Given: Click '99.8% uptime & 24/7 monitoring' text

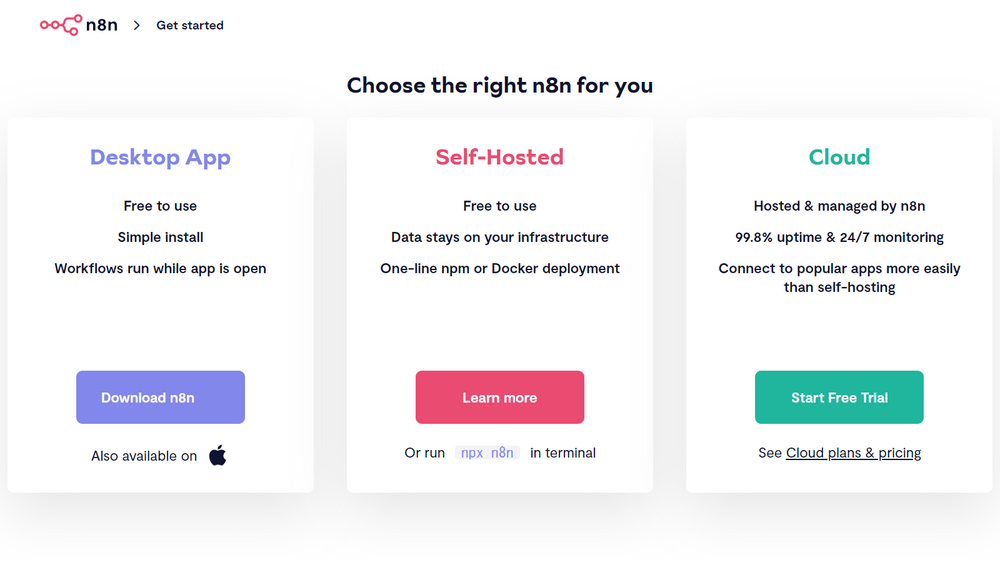Looking at the screenshot, I should click(x=839, y=237).
